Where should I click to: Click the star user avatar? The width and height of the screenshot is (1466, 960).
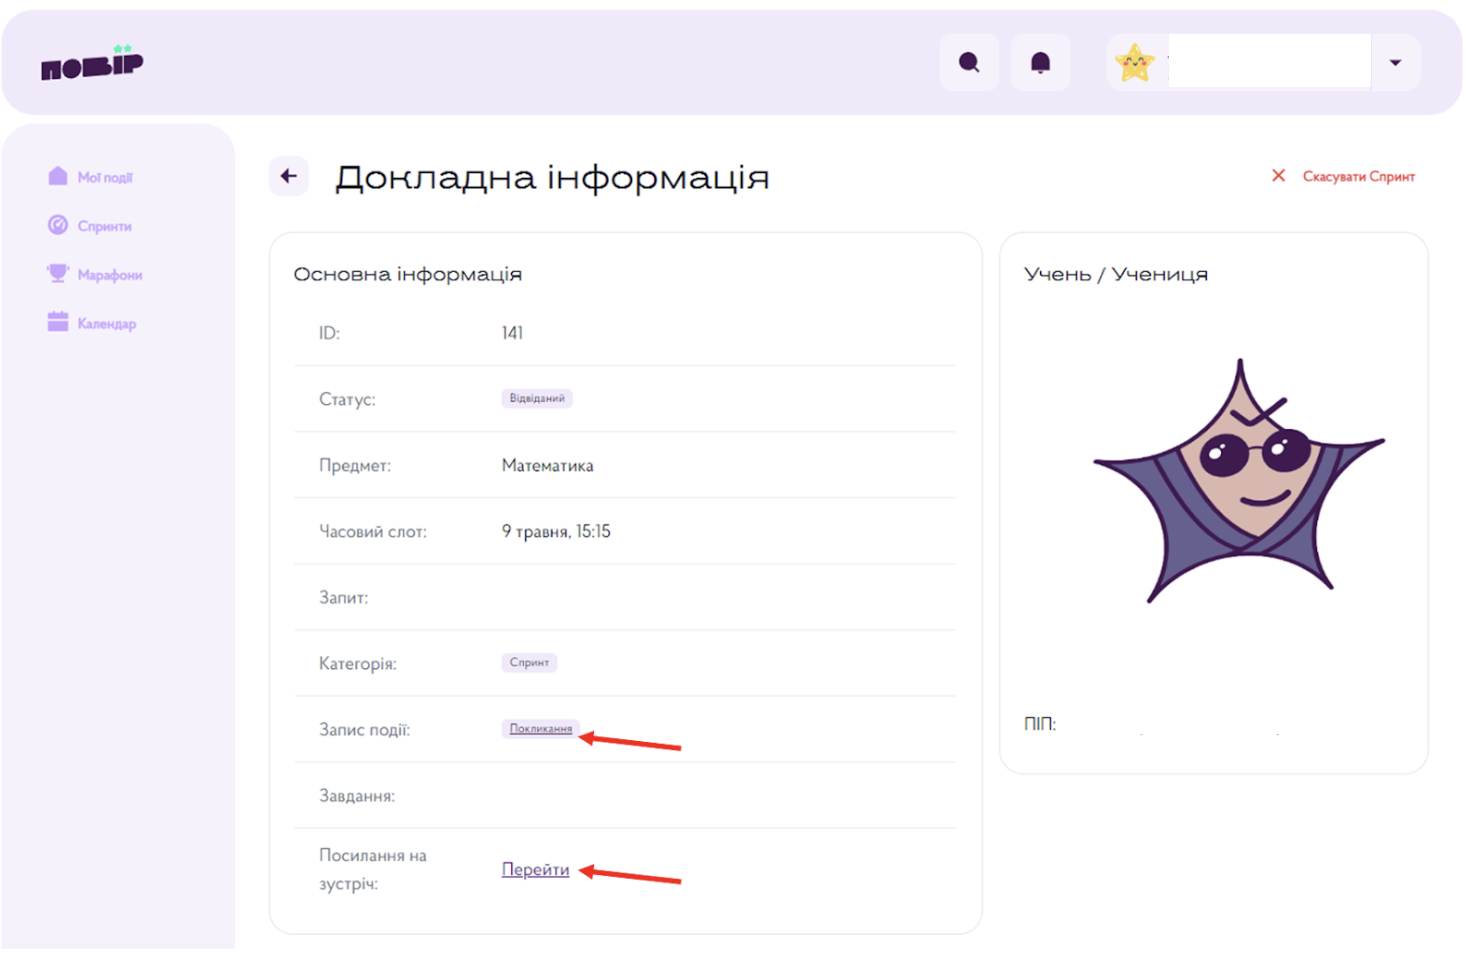click(1135, 63)
